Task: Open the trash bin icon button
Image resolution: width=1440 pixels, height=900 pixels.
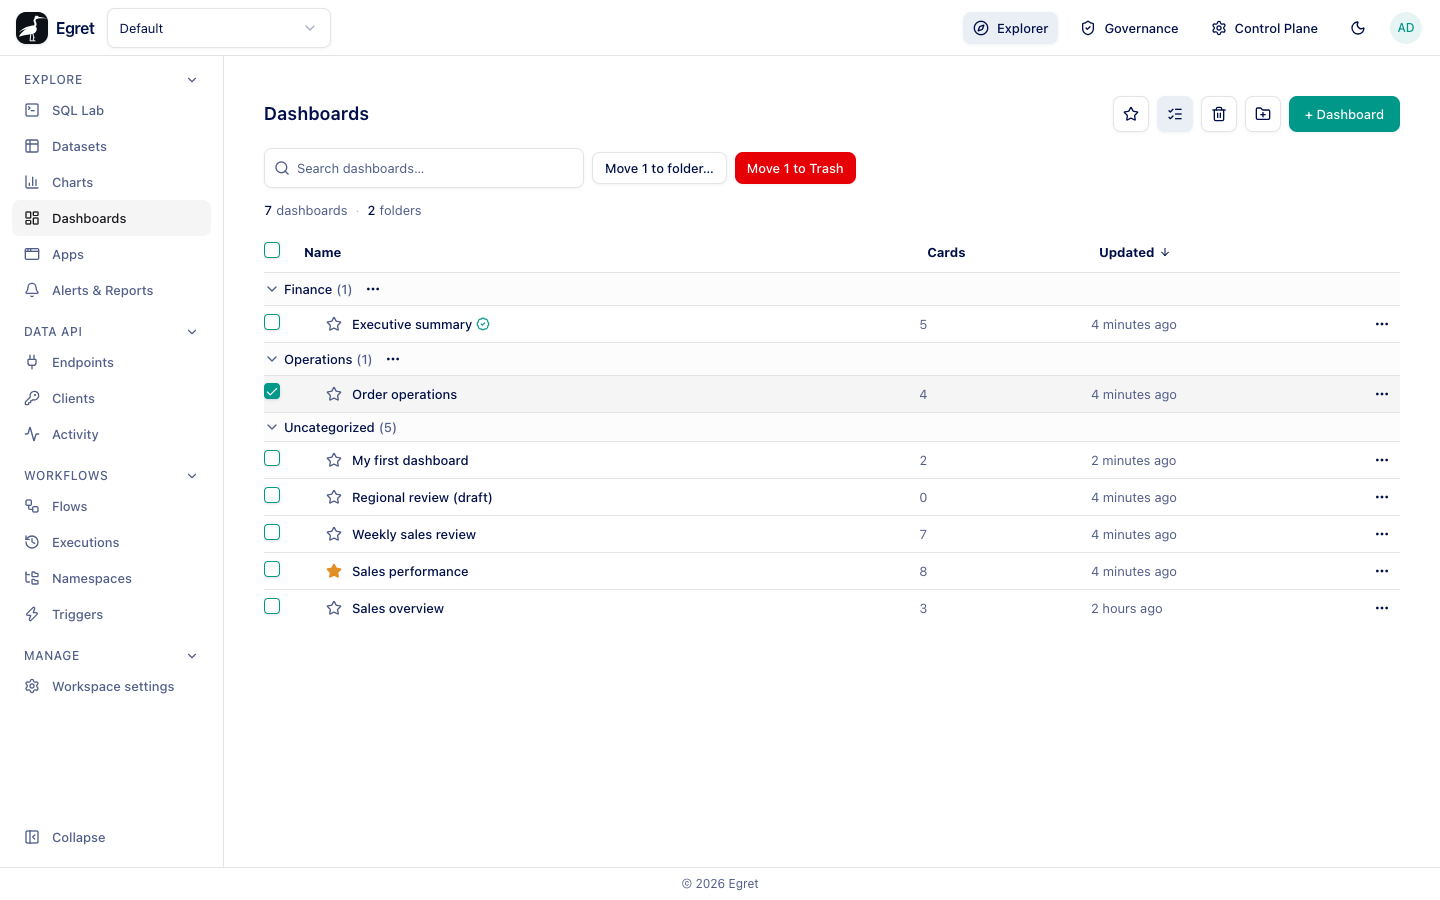Action: pyautogui.click(x=1219, y=114)
